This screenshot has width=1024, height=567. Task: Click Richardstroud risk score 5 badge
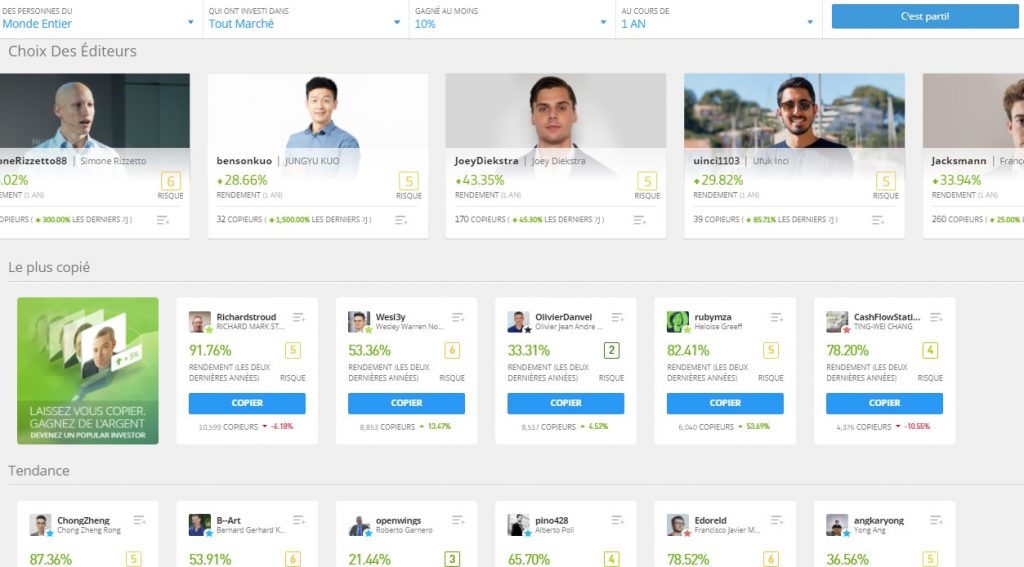click(x=293, y=351)
